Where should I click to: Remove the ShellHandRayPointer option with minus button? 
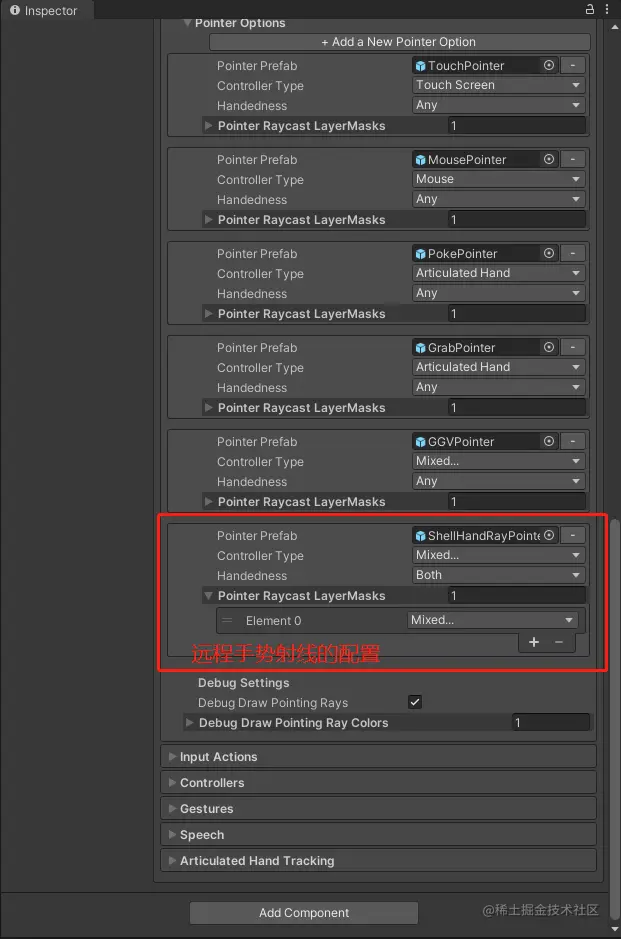573,535
